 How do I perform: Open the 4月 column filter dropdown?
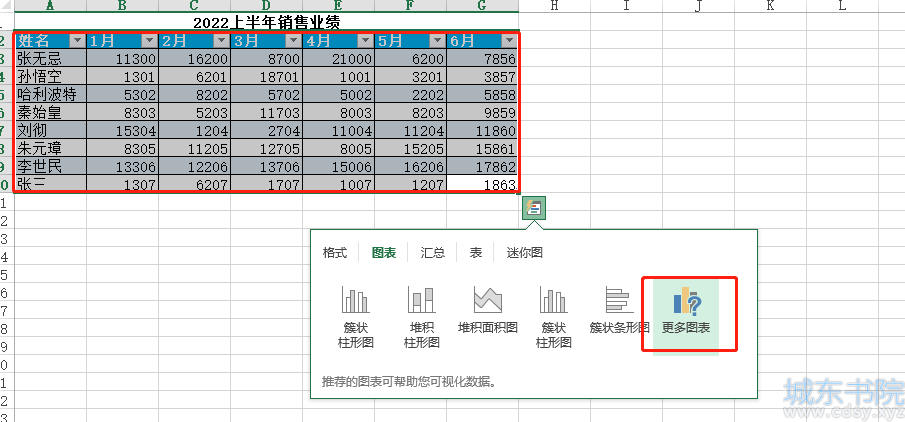pos(365,40)
